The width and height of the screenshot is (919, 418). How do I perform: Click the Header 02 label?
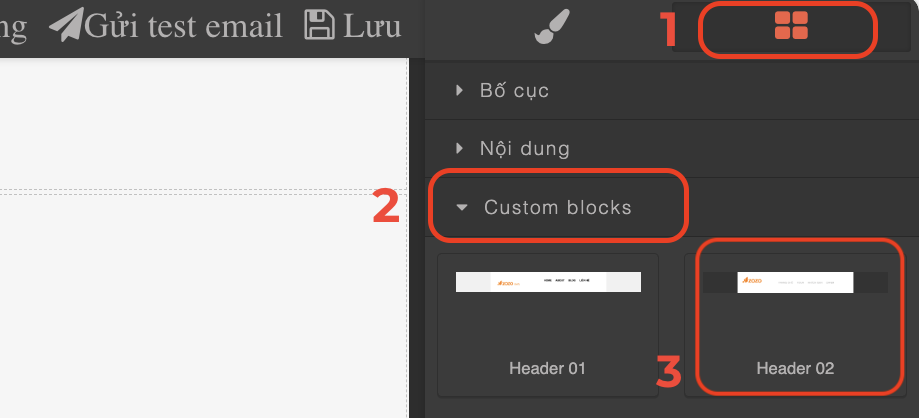click(795, 368)
